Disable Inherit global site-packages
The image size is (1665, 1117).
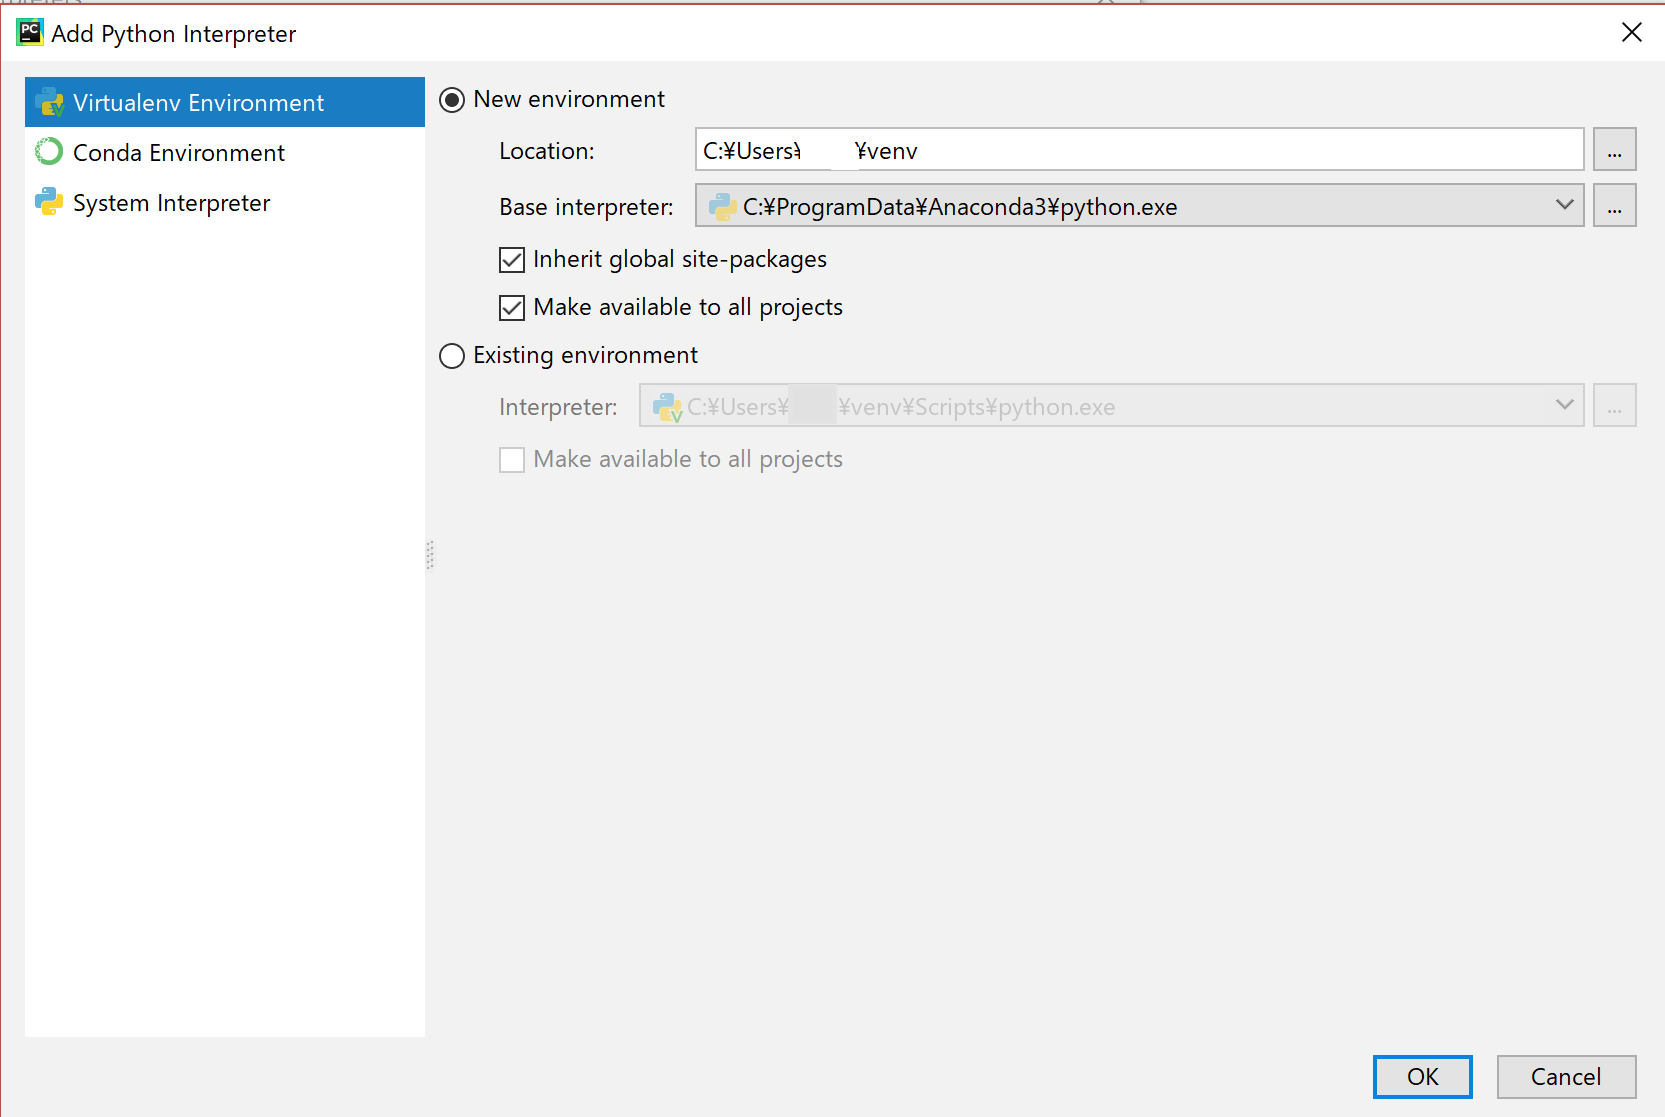click(511, 259)
